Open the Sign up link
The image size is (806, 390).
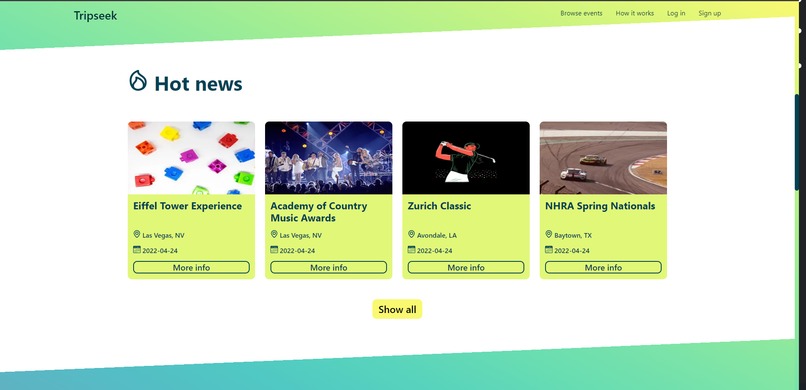(709, 13)
